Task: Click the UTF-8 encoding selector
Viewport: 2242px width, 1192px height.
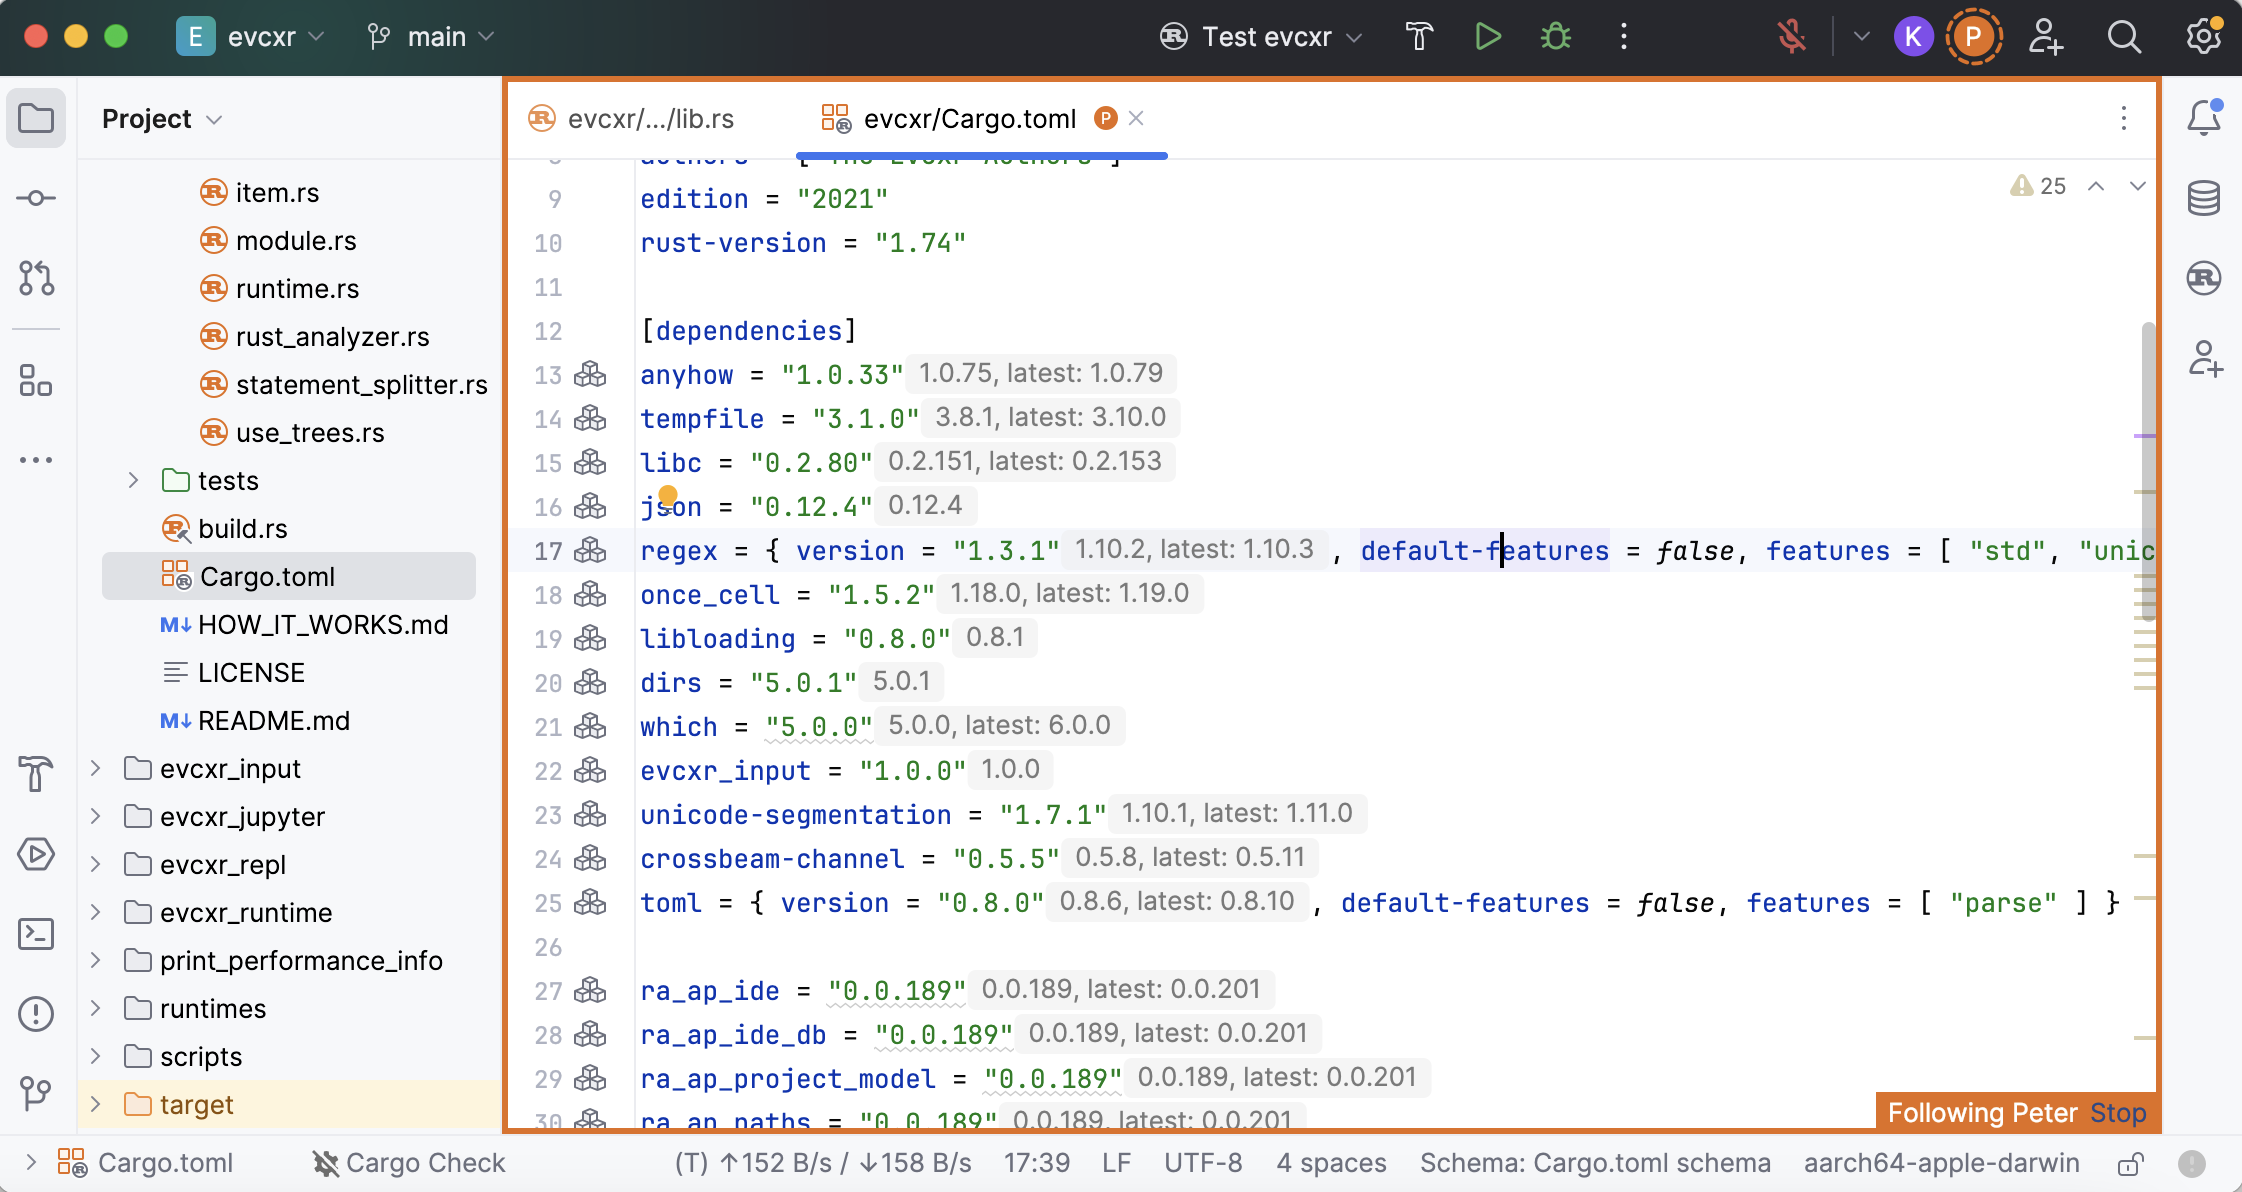Action: click(x=1202, y=1163)
